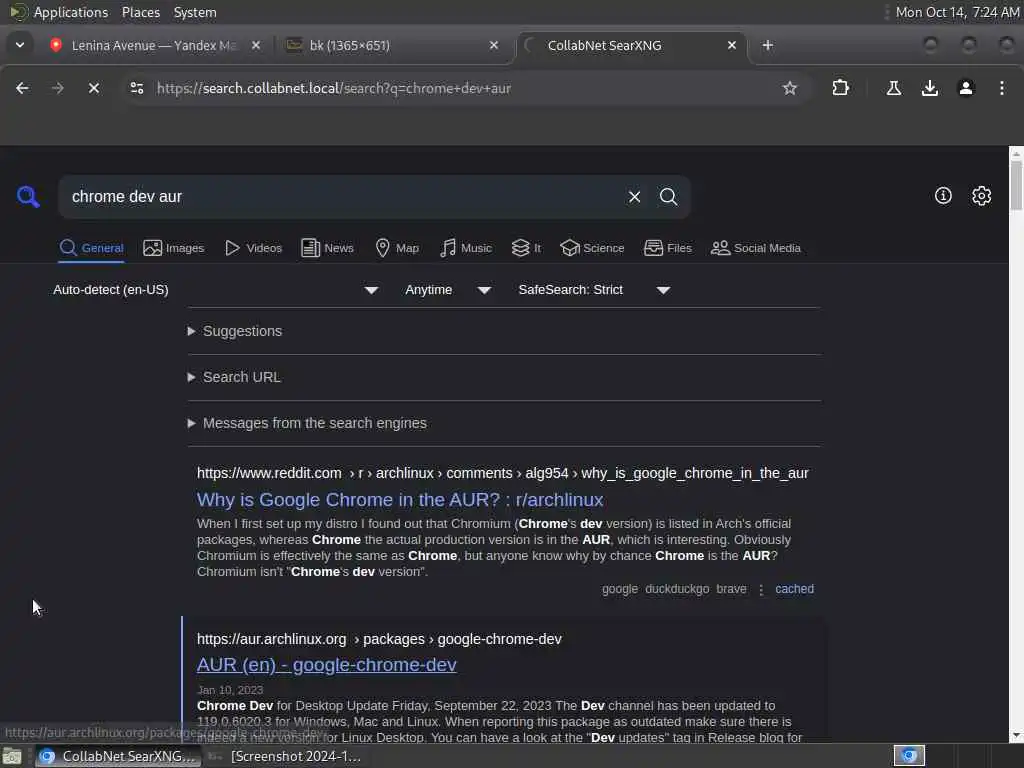Screen dimensions: 1024x768
Task: Open the Anytime time range dropdown
Action: (x=447, y=290)
